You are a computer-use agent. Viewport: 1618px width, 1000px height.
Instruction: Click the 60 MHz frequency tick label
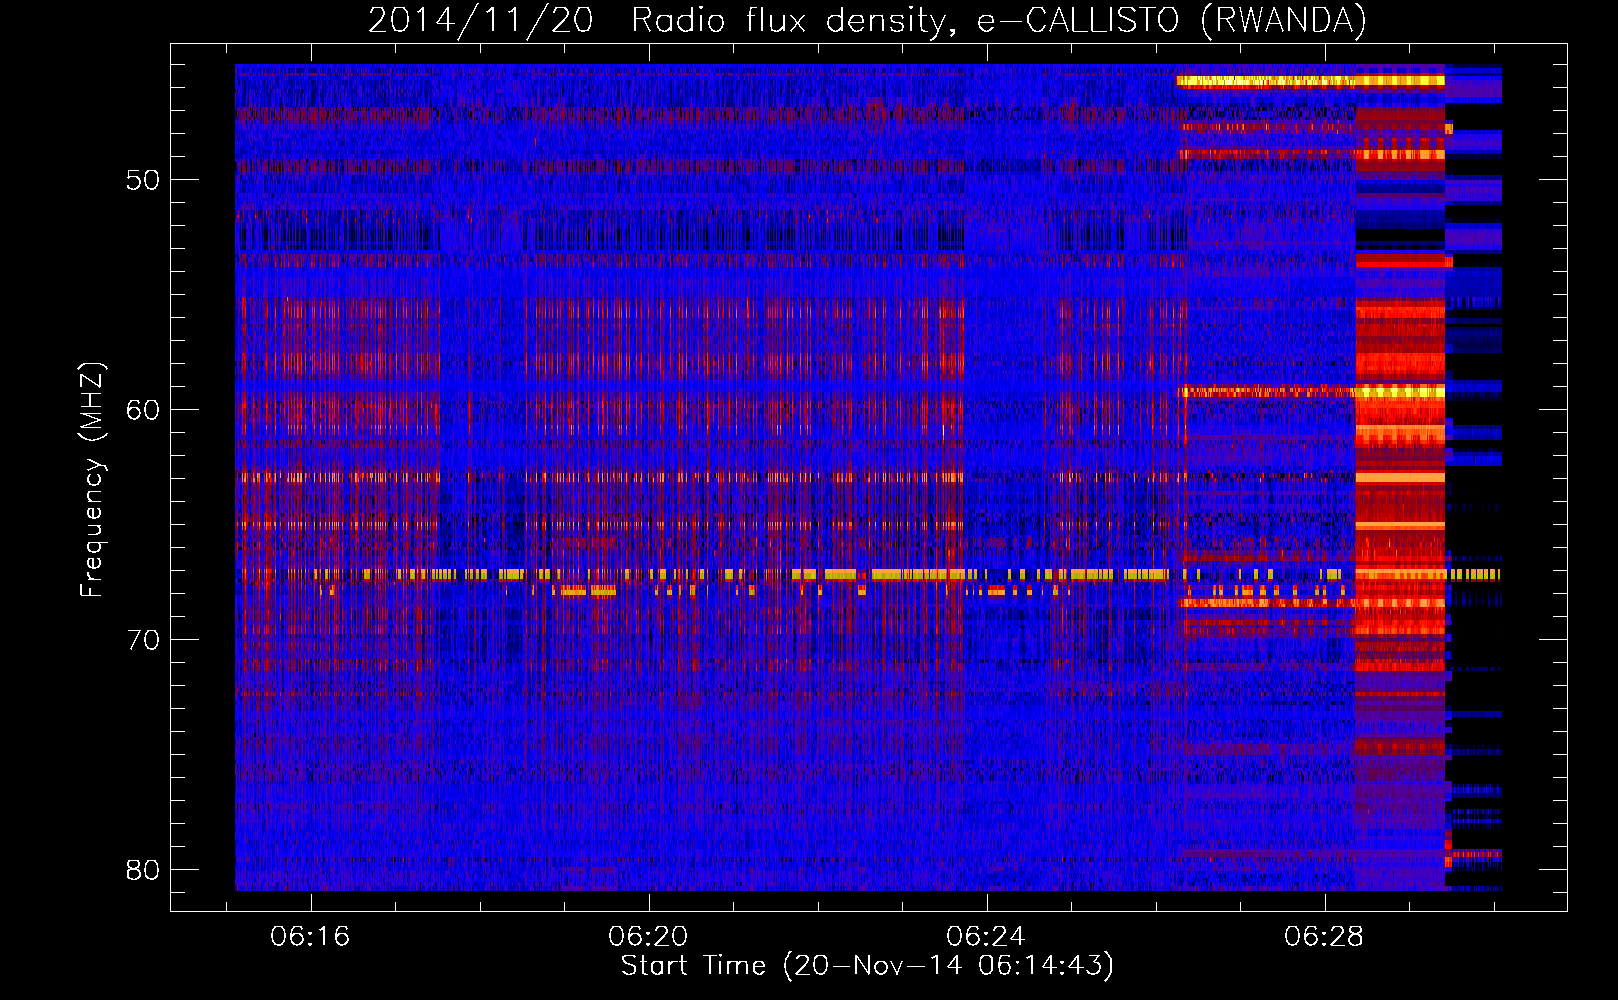coord(143,410)
